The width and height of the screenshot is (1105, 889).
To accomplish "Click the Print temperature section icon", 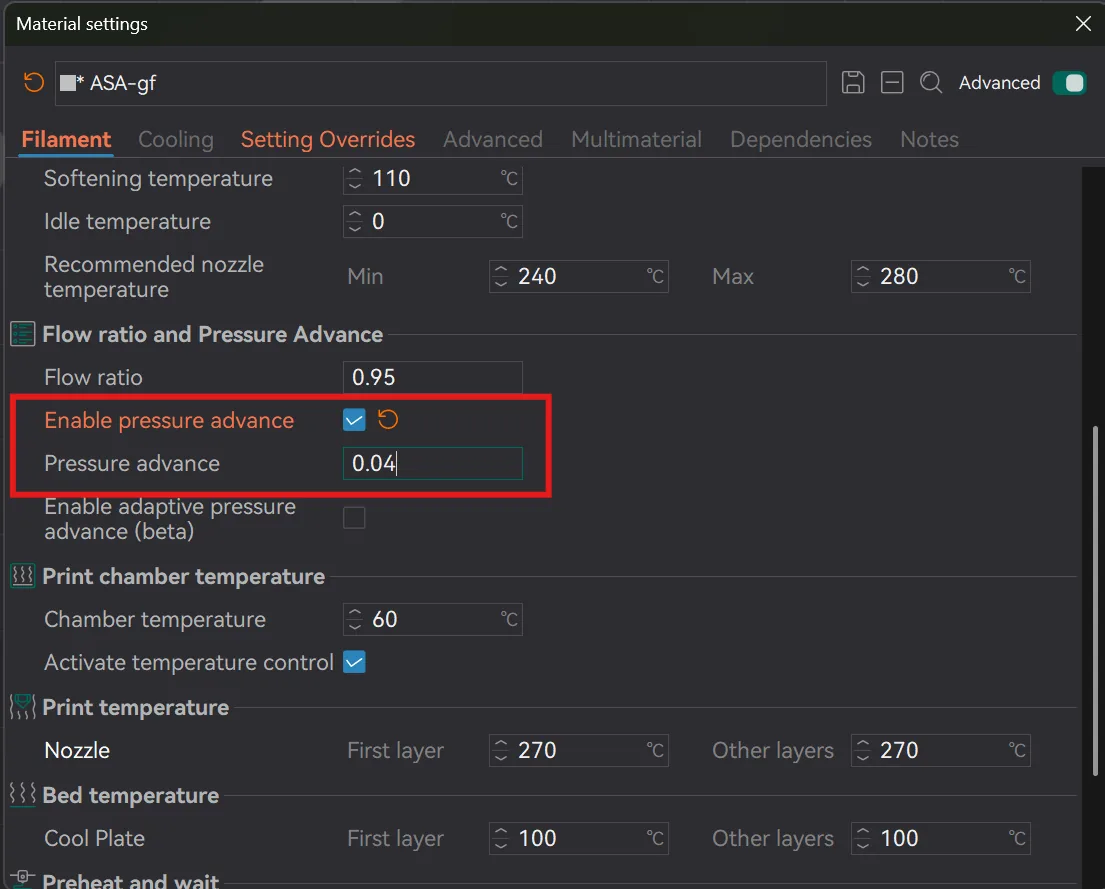I will coord(23,707).
